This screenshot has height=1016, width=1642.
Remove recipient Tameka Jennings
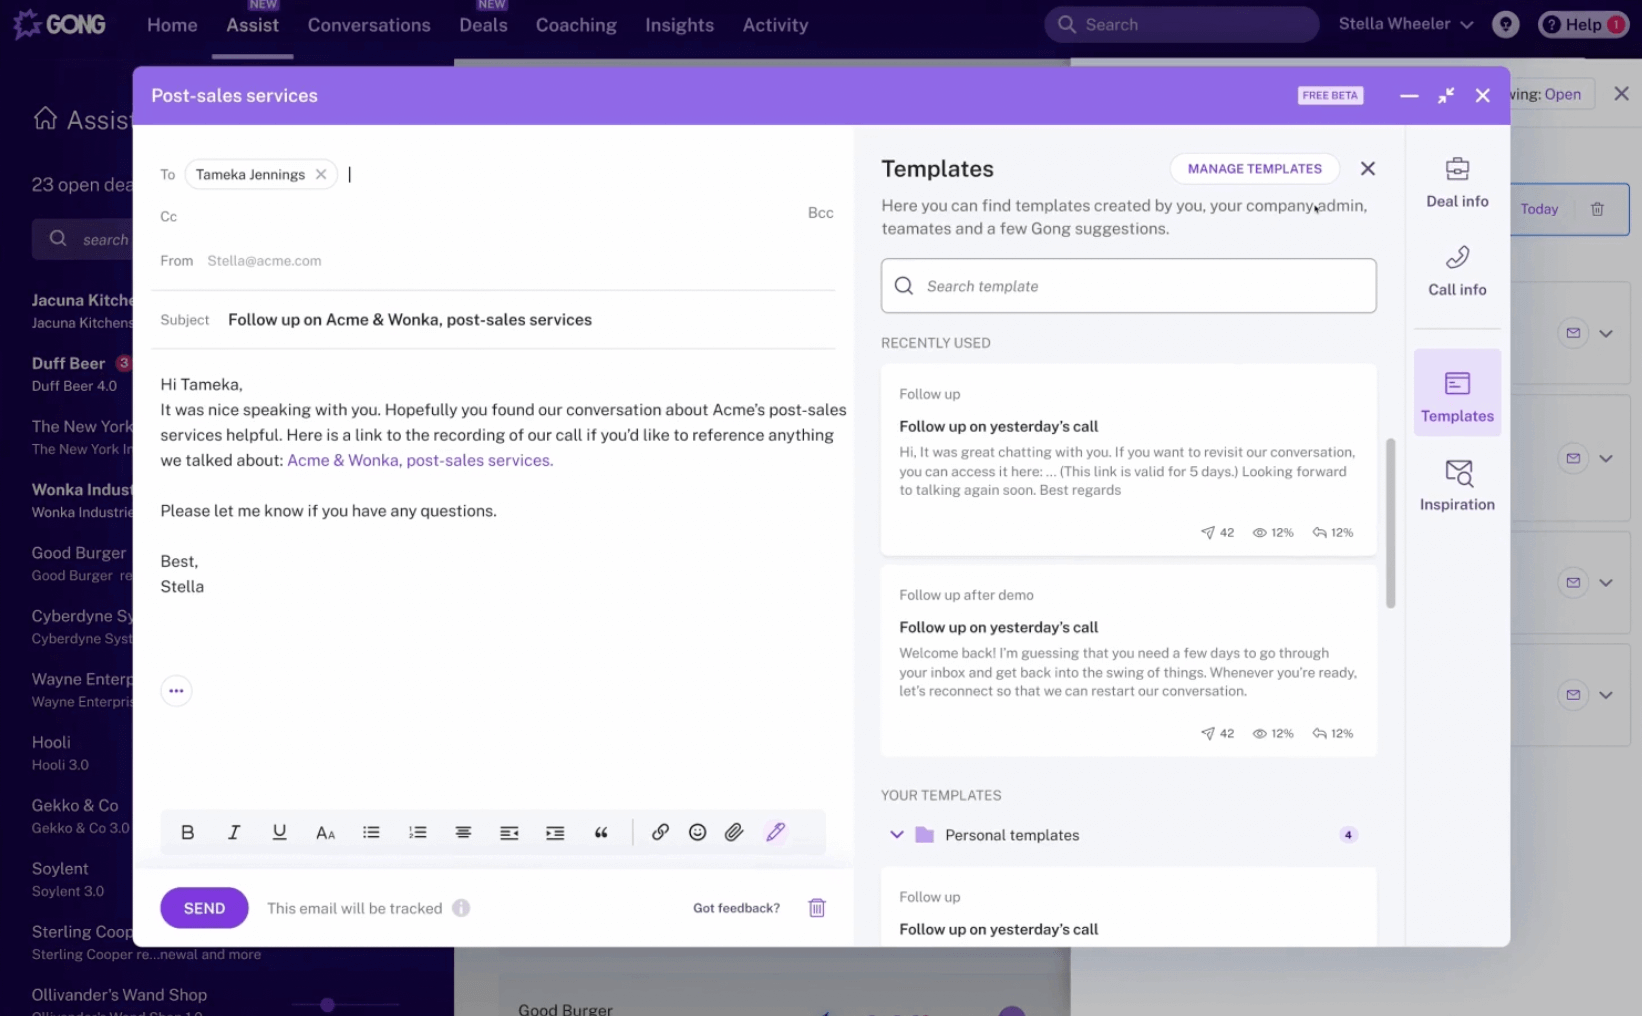pyautogui.click(x=321, y=174)
